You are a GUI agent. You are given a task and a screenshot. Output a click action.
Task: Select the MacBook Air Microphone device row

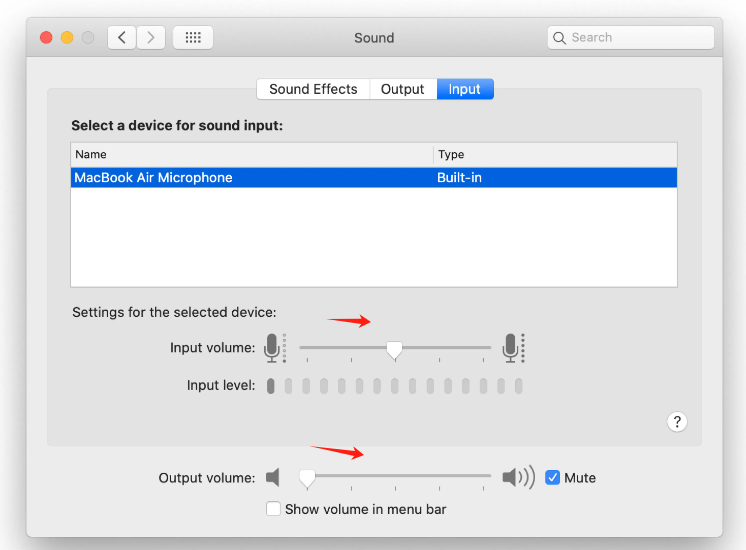coord(374,177)
